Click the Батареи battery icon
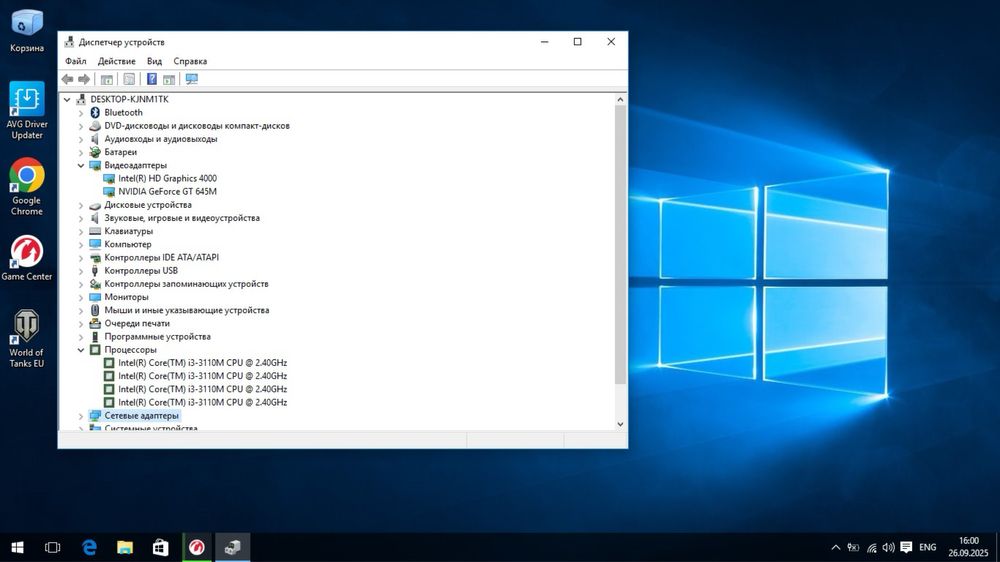 coord(95,152)
